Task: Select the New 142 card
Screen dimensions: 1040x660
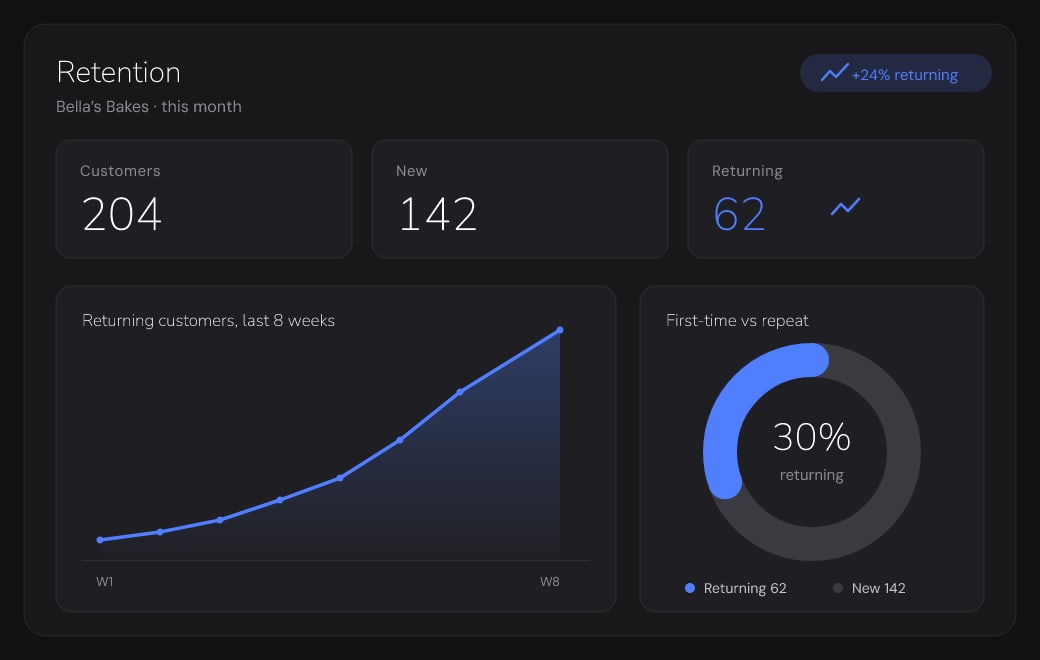Action: [519, 199]
